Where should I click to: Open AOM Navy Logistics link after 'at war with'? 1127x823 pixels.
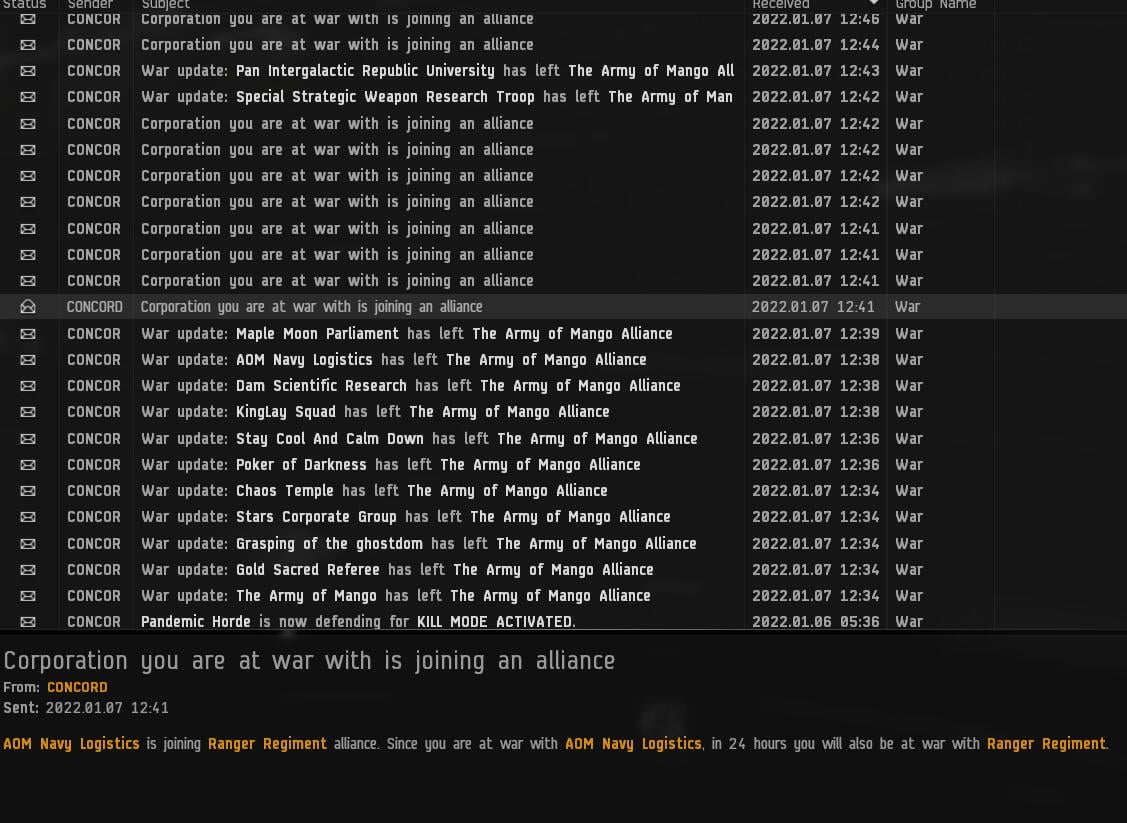[632, 744]
